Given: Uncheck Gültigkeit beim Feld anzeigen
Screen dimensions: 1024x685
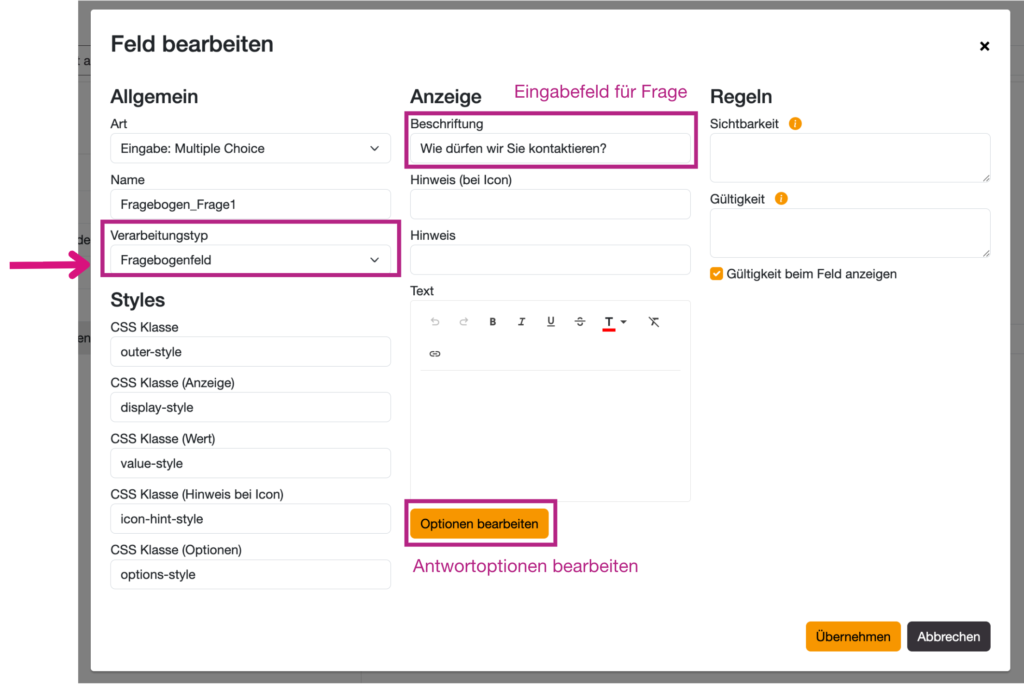Looking at the screenshot, I should point(717,274).
